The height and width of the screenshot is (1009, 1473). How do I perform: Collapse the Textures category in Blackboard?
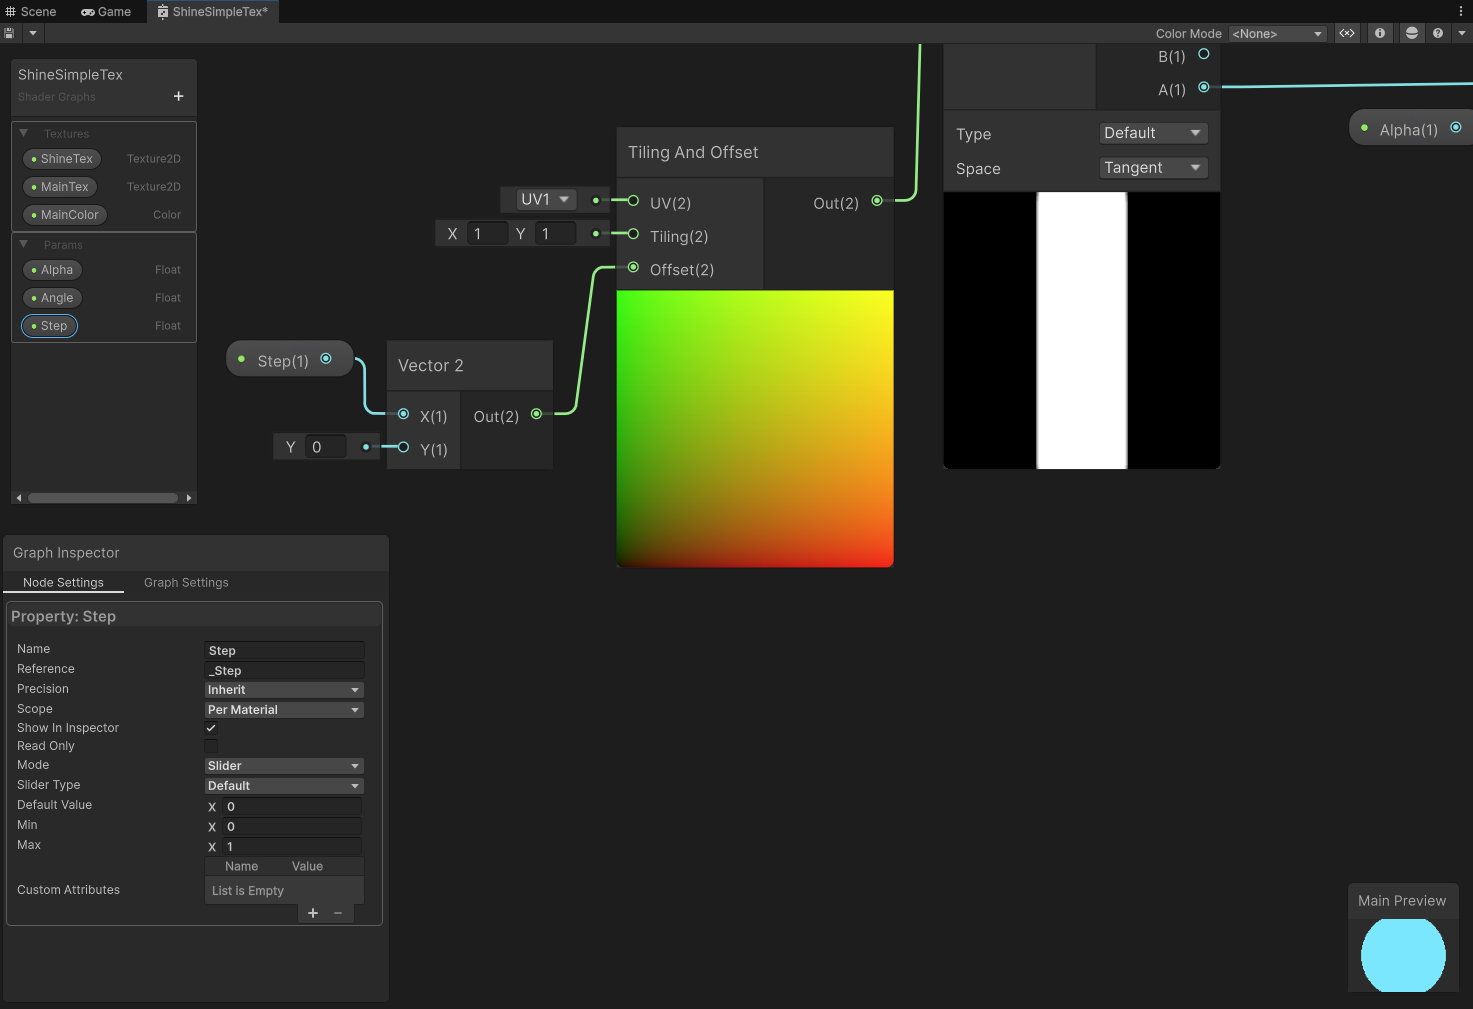tap(24, 133)
